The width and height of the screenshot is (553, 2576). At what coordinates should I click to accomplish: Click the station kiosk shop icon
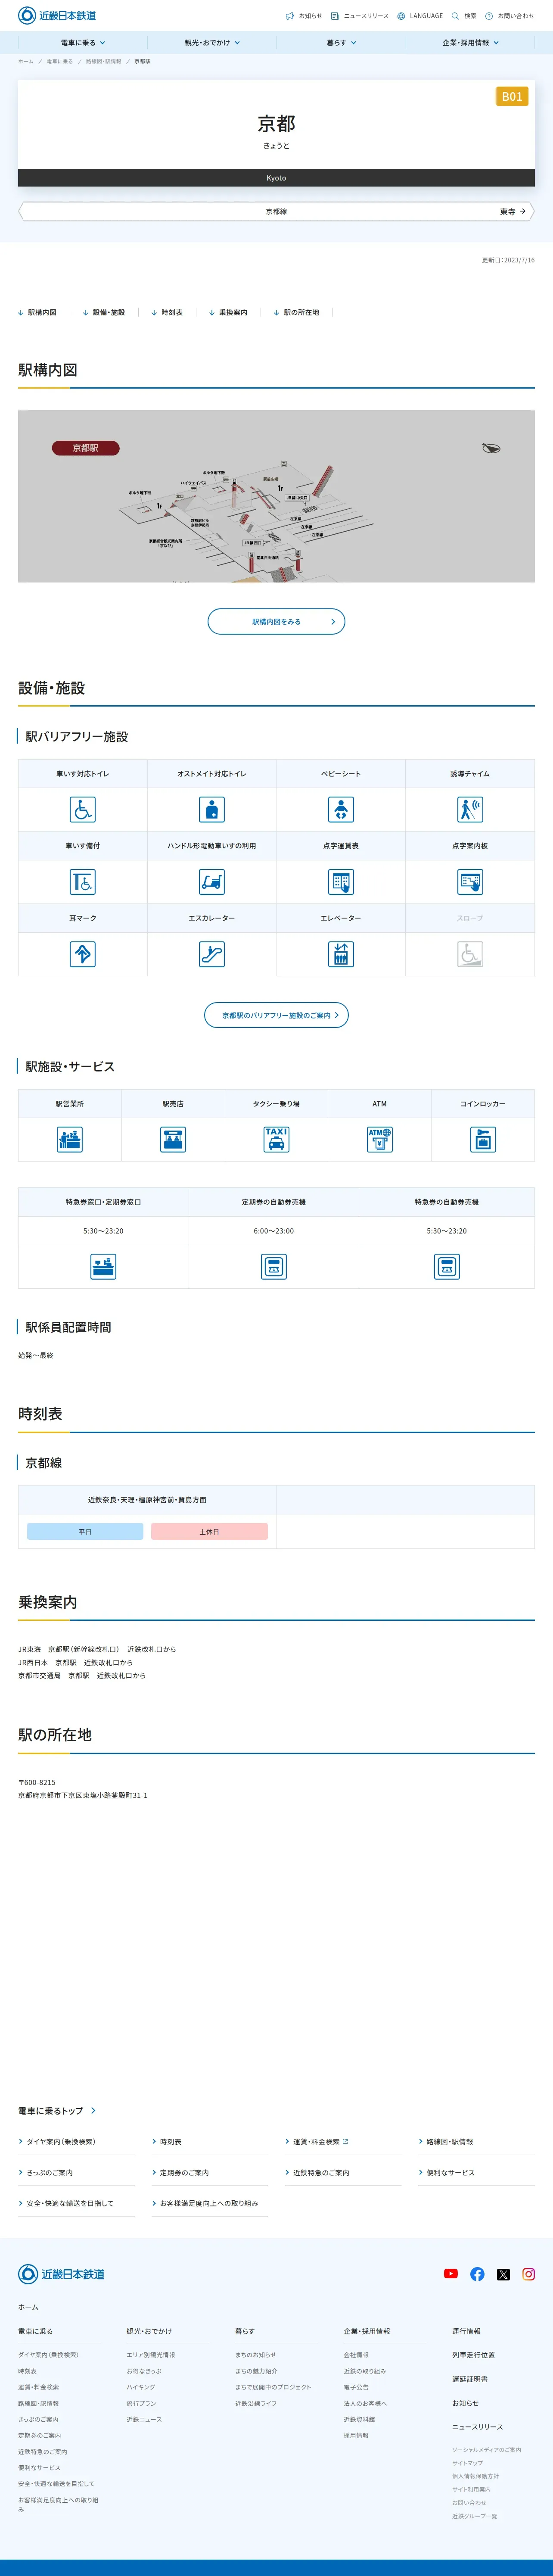[x=173, y=1139]
